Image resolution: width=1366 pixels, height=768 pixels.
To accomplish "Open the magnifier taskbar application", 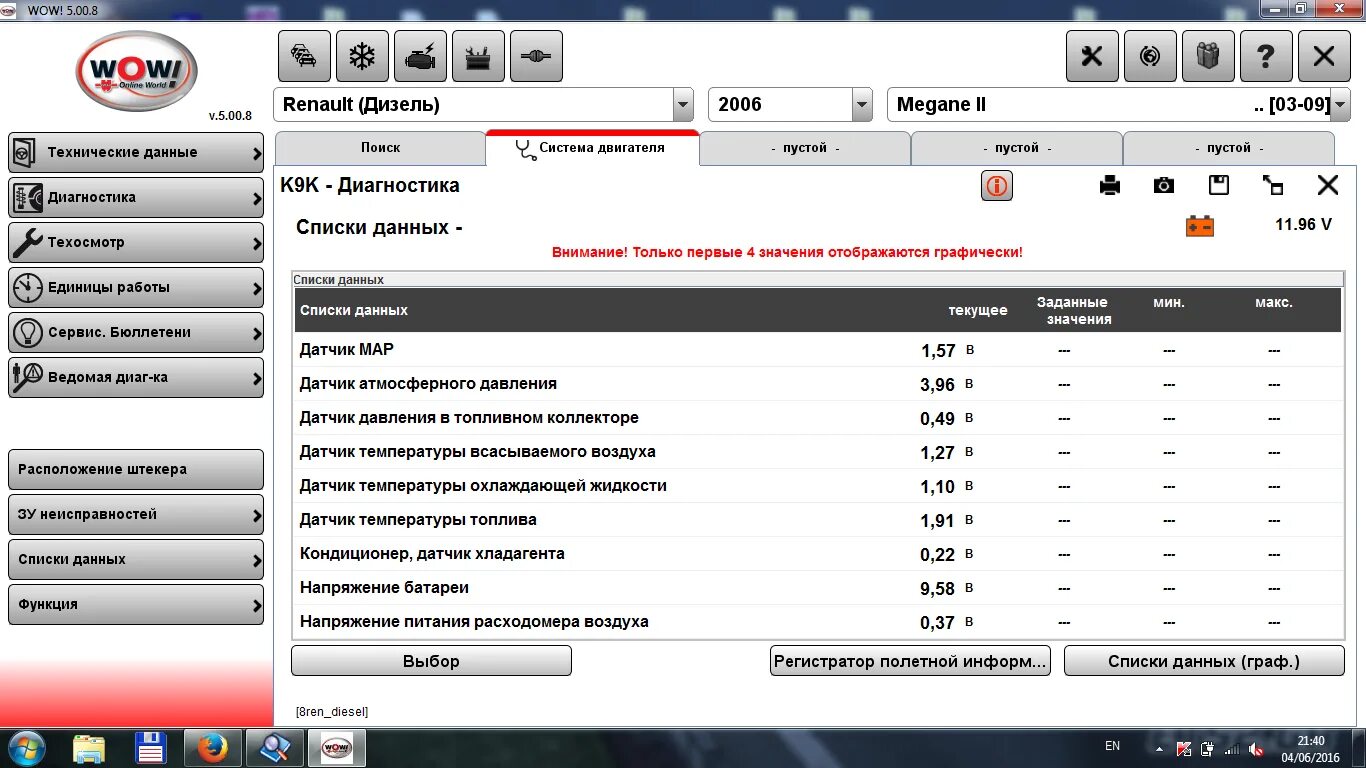I will pyautogui.click(x=274, y=748).
